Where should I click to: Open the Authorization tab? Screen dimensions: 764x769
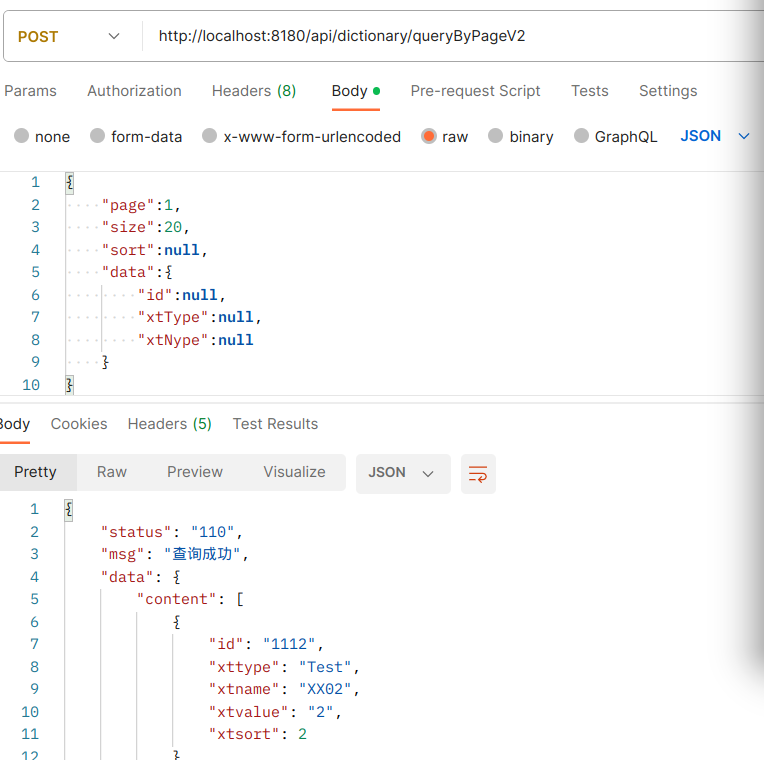pos(134,91)
